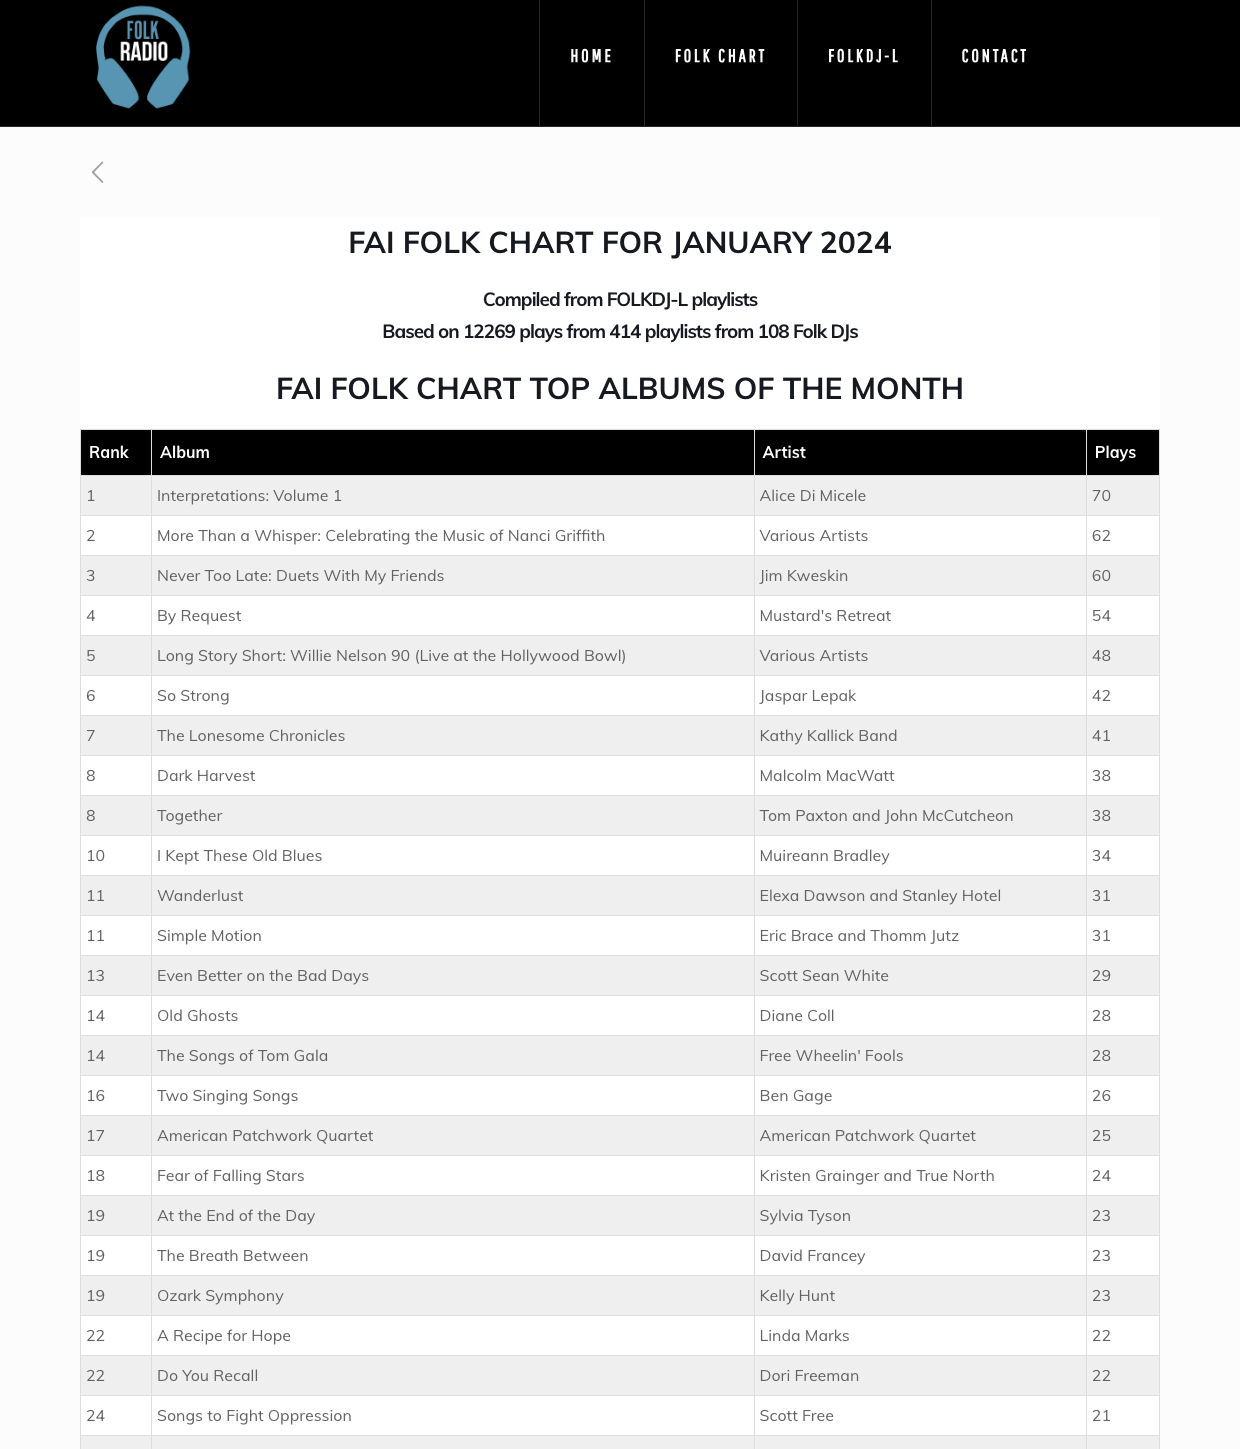Click artist Kathy Kallick Band
Image resolution: width=1240 pixels, height=1449 pixels.
point(828,736)
